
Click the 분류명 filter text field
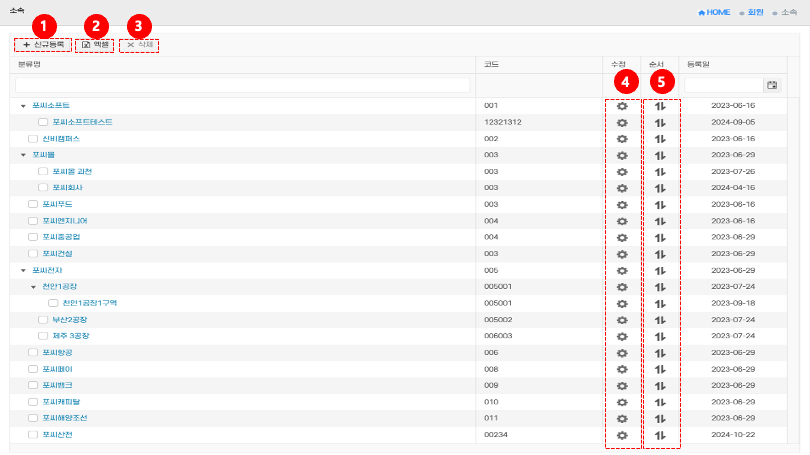click(x=243, y=86)
